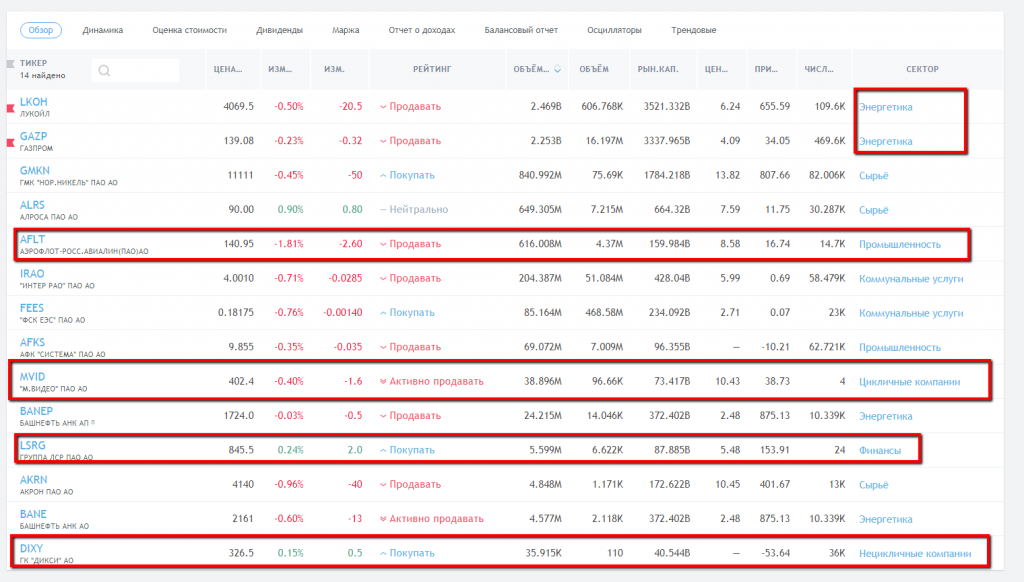Open the GMKN ticker link
1024x582 pixels.
(35, 170)
